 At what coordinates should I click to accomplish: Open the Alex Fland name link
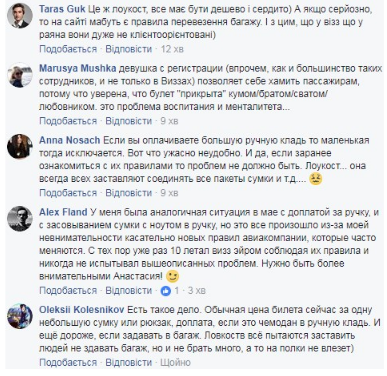point(63,212)
